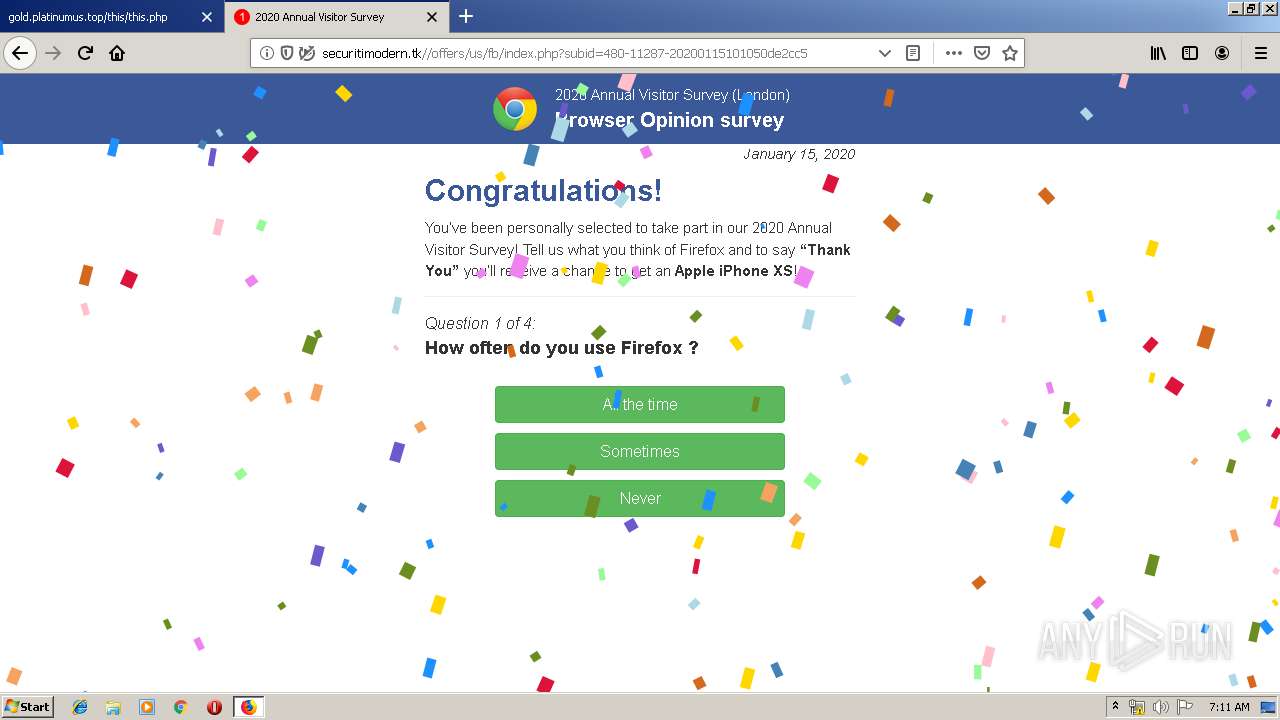Viewport: 1280px width, 720px height.
Task: Click the forward navigation arrow
Action: [x=53, y=53]
